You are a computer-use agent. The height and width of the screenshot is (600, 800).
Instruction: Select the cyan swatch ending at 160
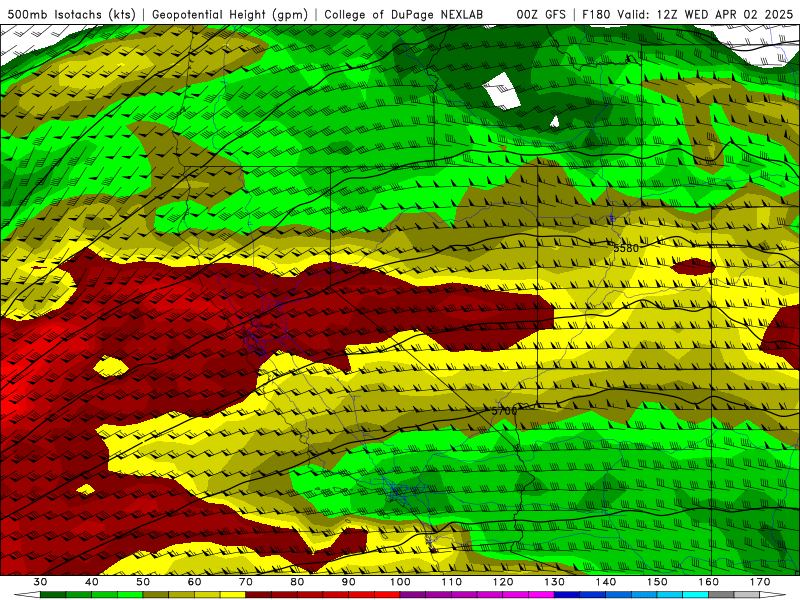coord(695,595)
